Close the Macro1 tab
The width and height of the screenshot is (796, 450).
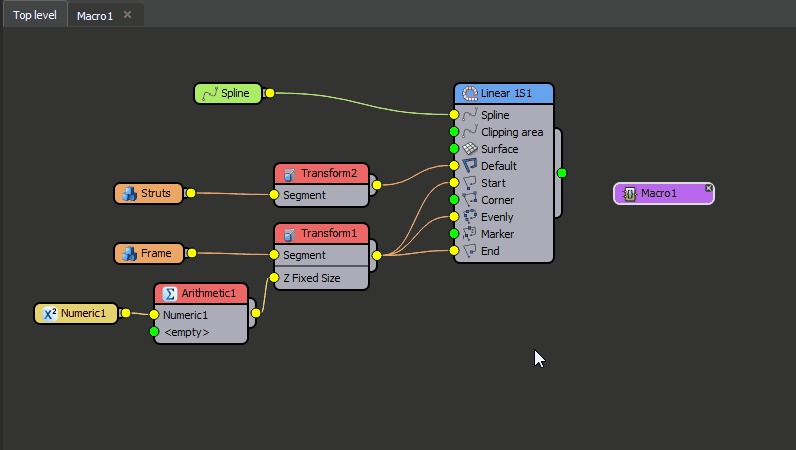click(x=127, y=15)
